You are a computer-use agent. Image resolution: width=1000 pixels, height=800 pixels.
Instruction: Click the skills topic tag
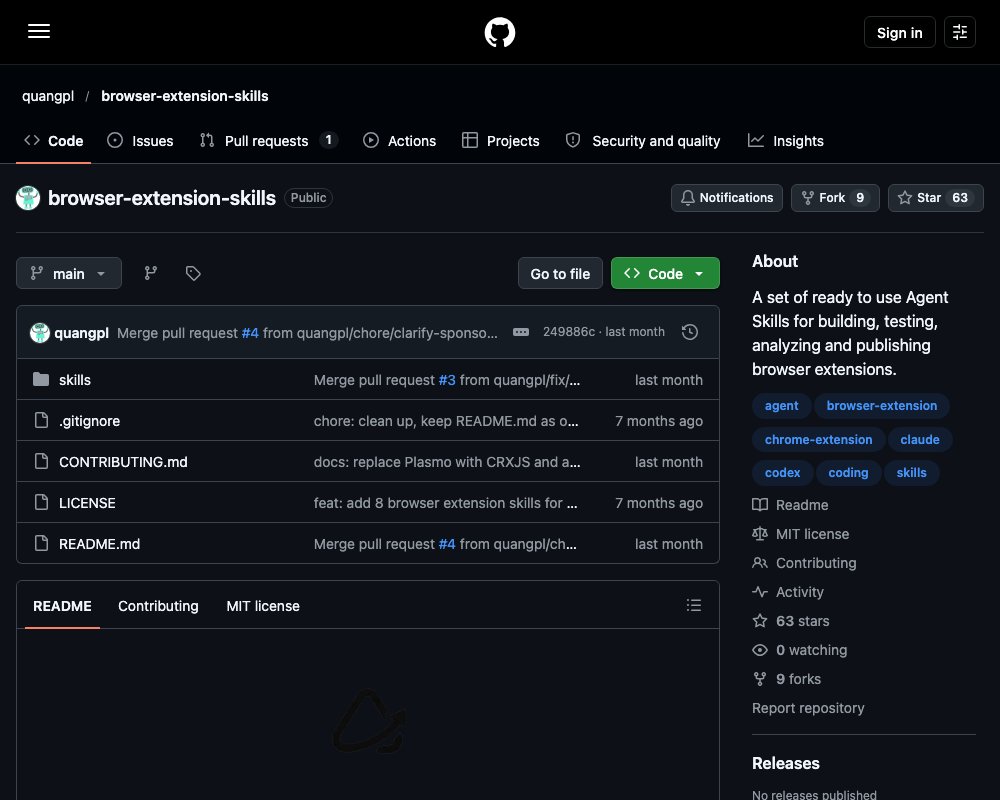click(x=911, y=473)
